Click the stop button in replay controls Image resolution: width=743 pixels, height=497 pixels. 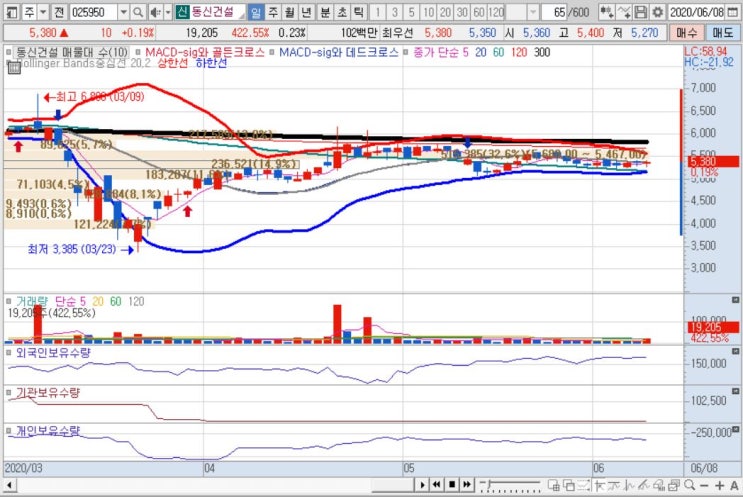coord(452,485)
